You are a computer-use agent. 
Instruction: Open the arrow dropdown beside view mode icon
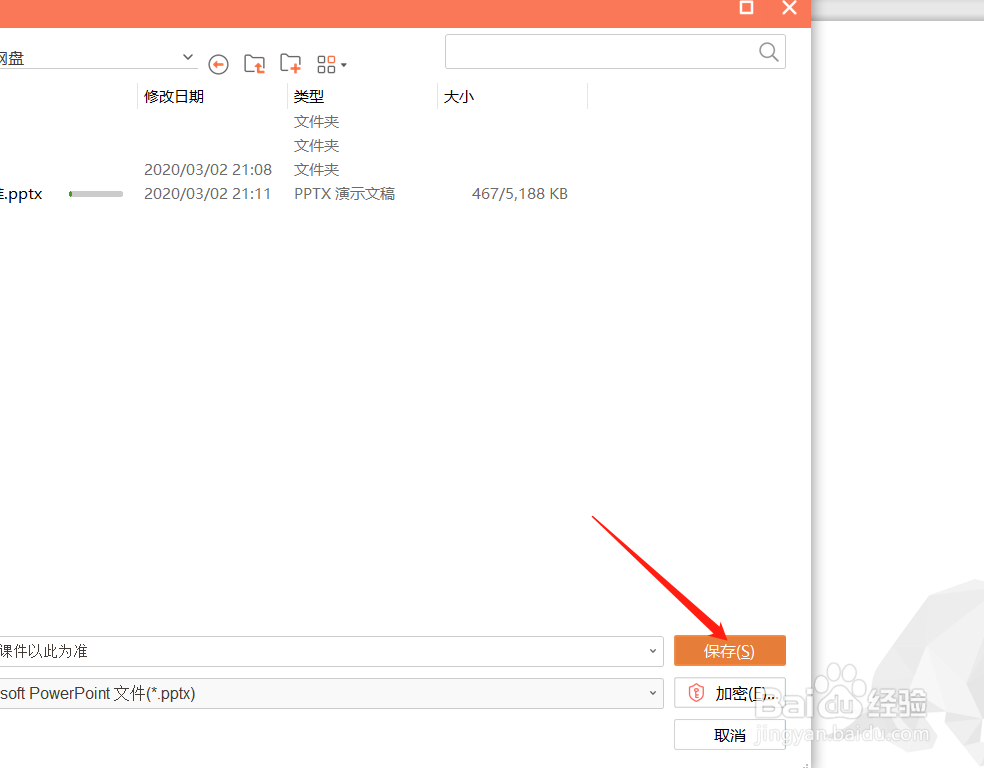342,64
